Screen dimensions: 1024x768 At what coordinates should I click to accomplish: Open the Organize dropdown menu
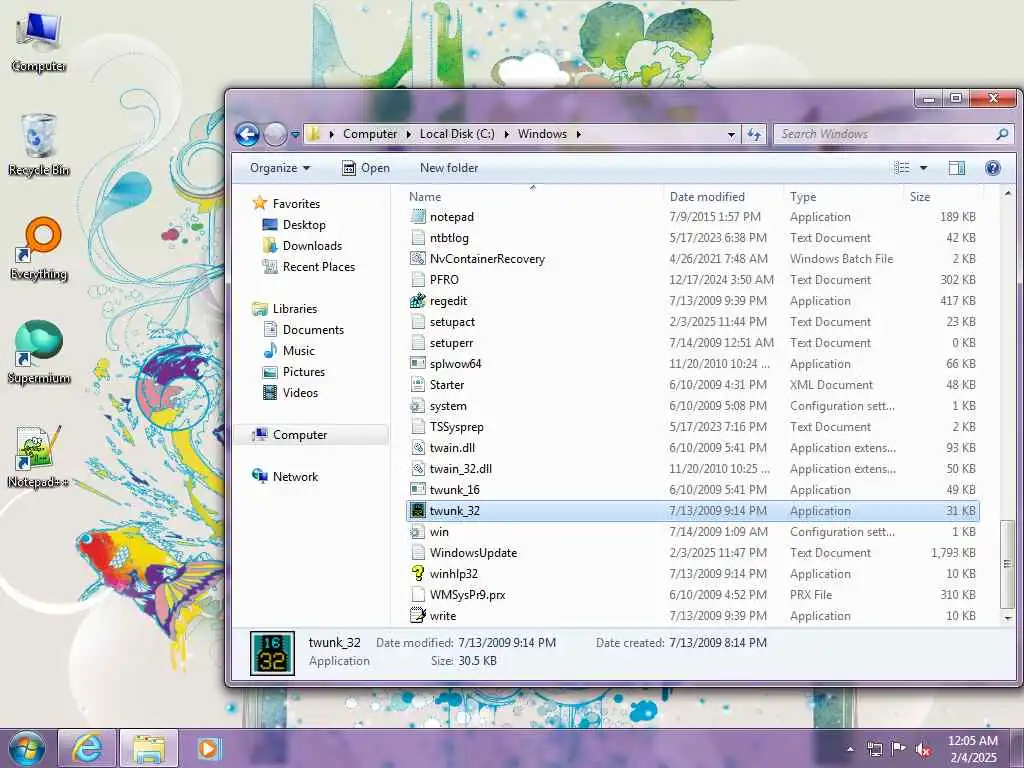coord(280,168)
